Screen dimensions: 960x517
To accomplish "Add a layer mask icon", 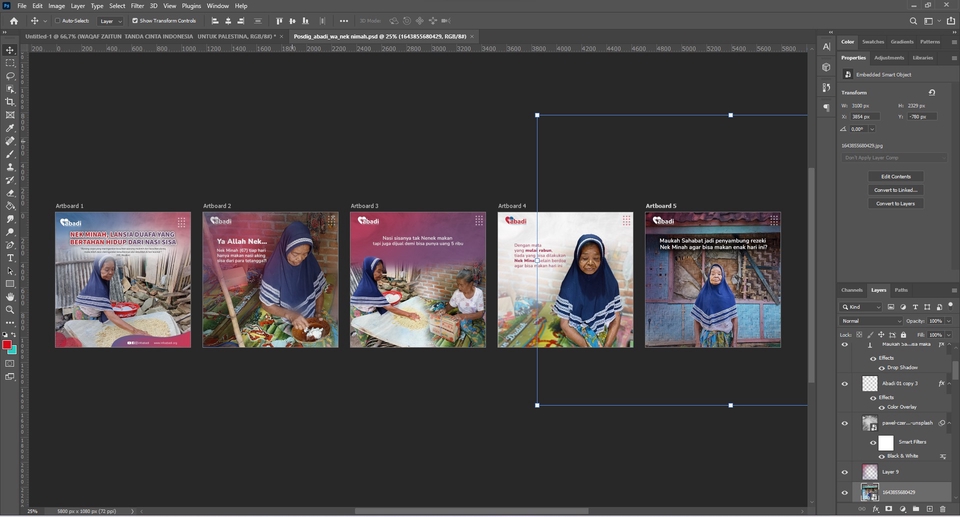I will (888, 509).
